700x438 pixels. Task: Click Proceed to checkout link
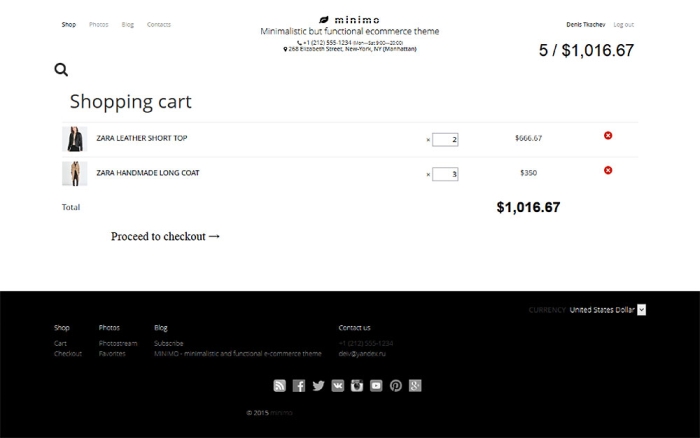click(x=165, y=237)
